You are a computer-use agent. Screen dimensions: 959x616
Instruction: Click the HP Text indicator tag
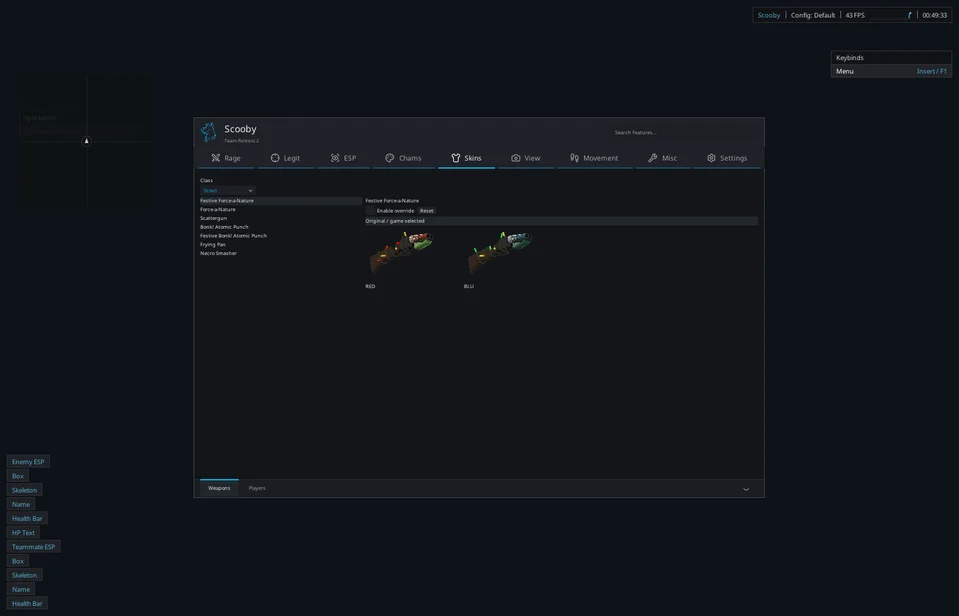pyautogui.click(x=23, y=533)
